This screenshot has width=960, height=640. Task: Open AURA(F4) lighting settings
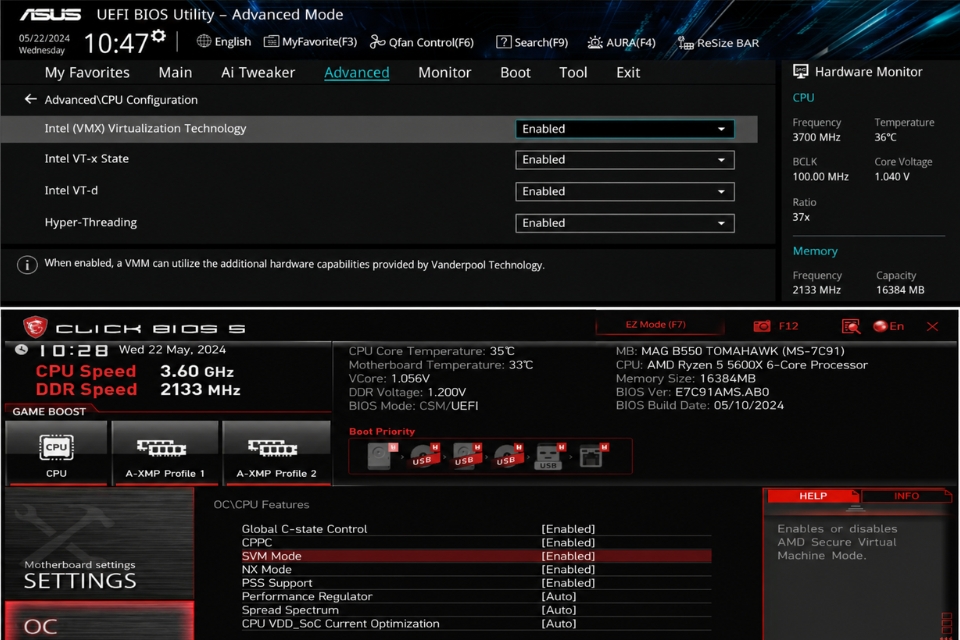(621, 42)
